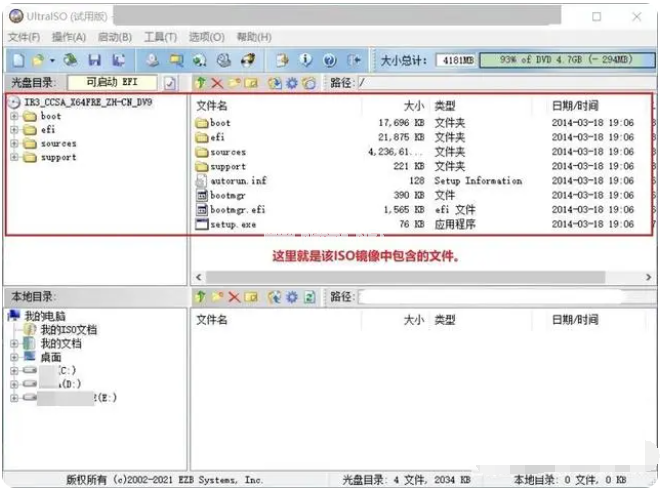This screenshot has width=661, height=490.
Task: Click the local 路径 input field
Action: [x=500, y=297]
